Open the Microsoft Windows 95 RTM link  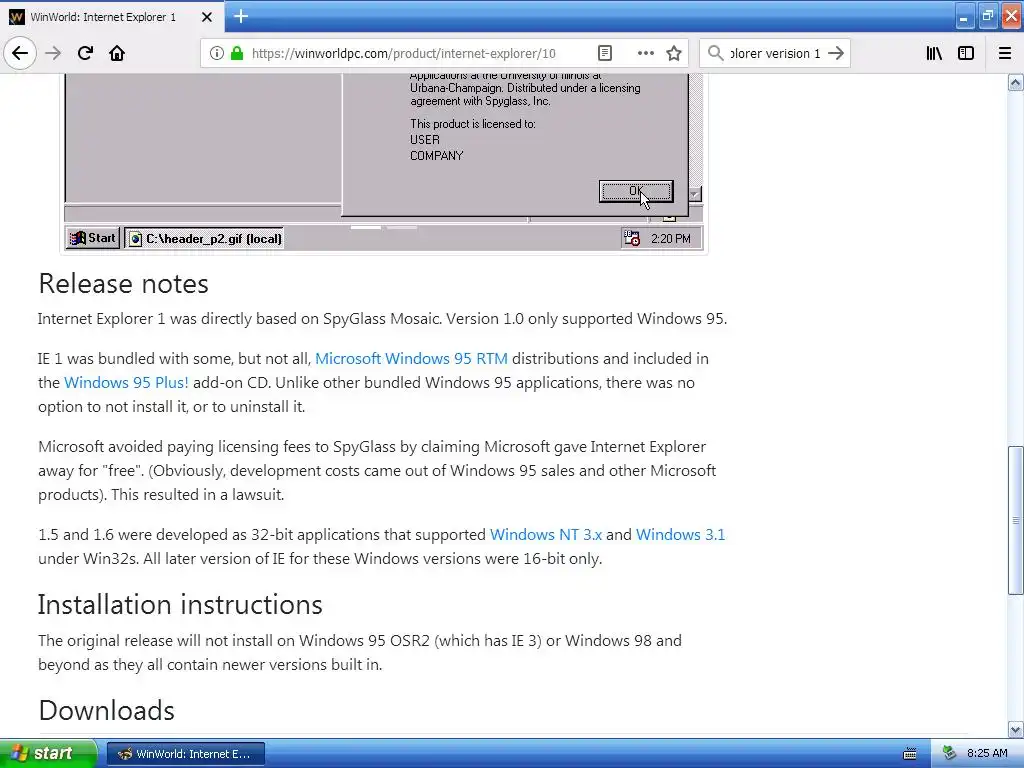(411, 359)
